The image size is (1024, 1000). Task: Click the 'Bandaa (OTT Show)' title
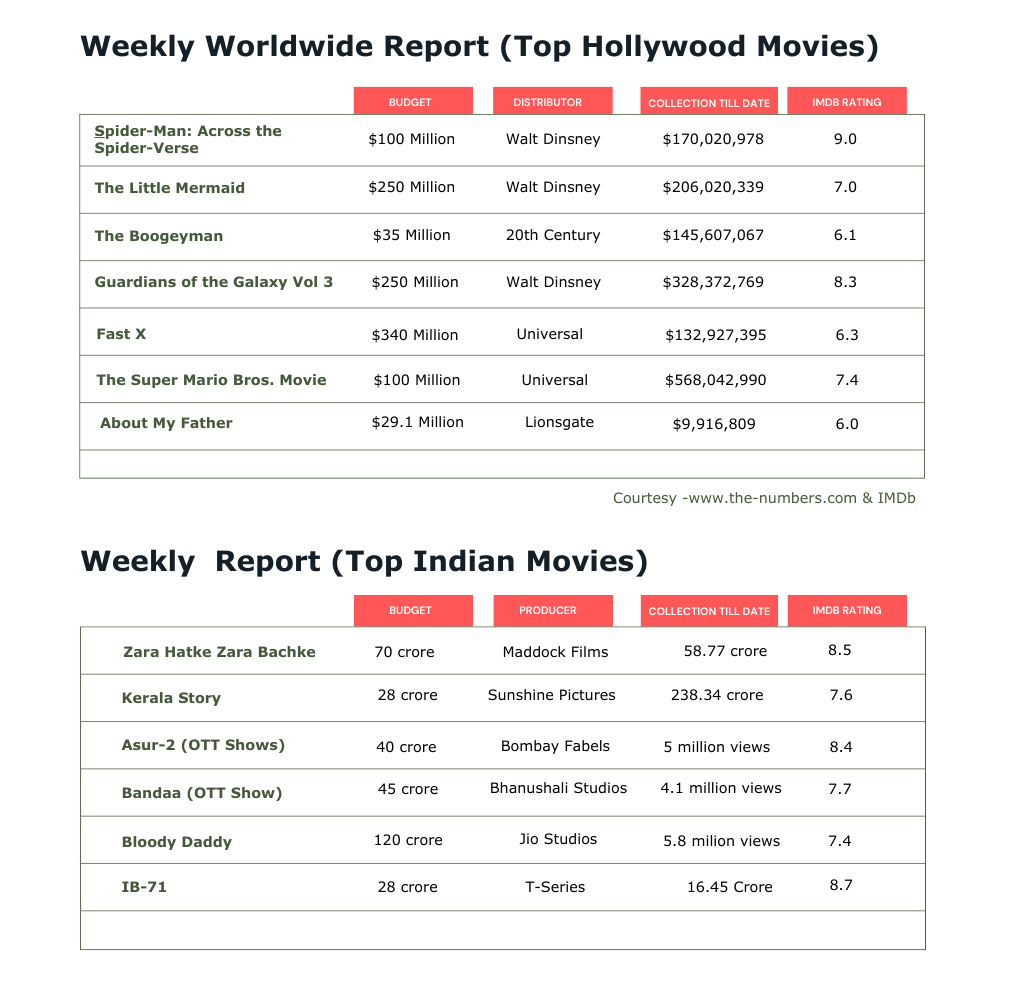202,793
